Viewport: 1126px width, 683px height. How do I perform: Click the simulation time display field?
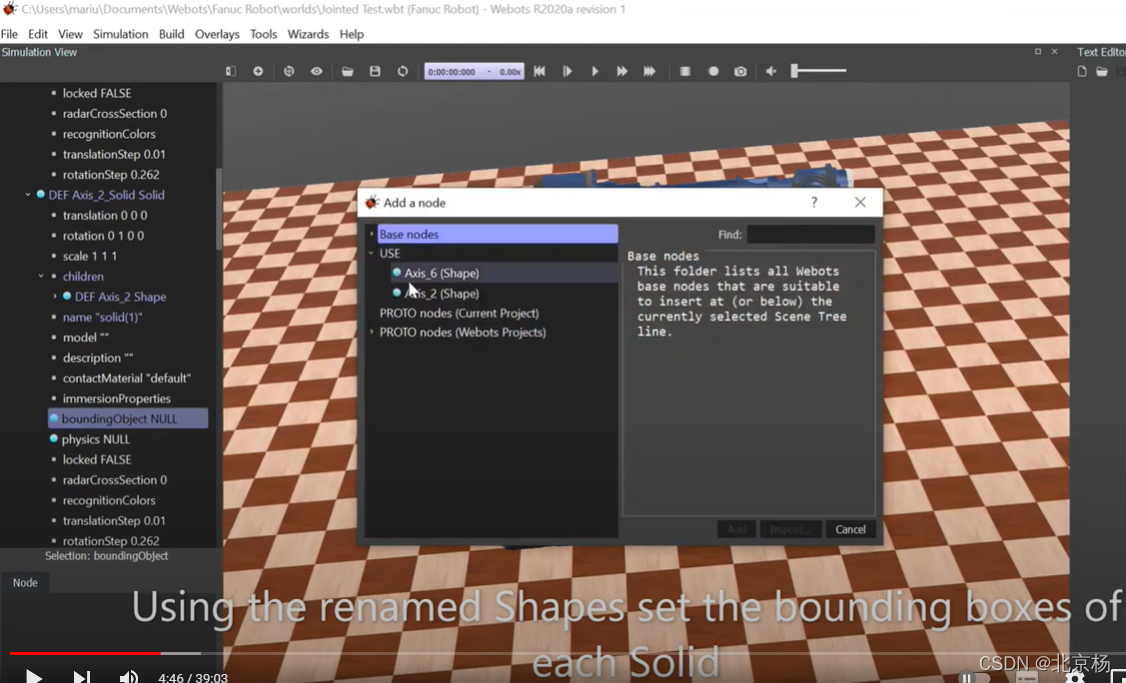474,71
